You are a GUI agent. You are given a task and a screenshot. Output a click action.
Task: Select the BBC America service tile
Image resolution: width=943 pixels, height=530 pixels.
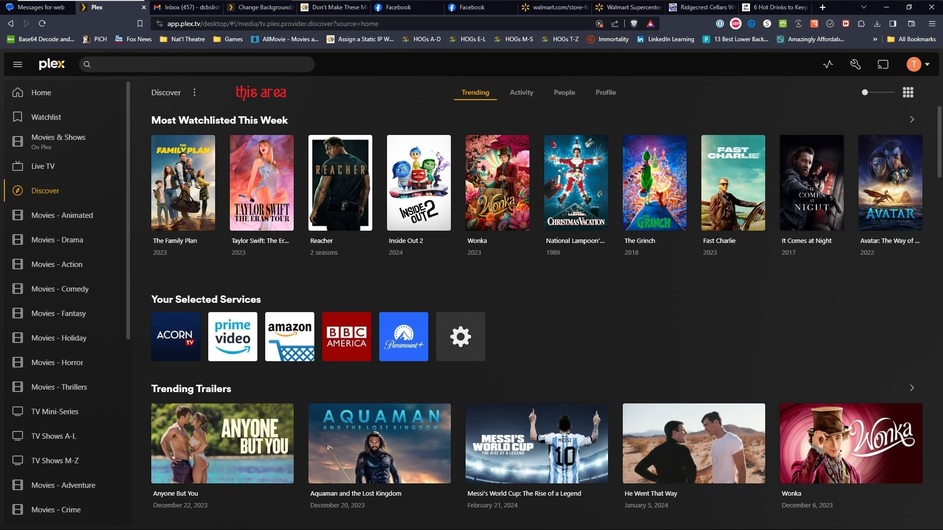[x=346, y=336]
